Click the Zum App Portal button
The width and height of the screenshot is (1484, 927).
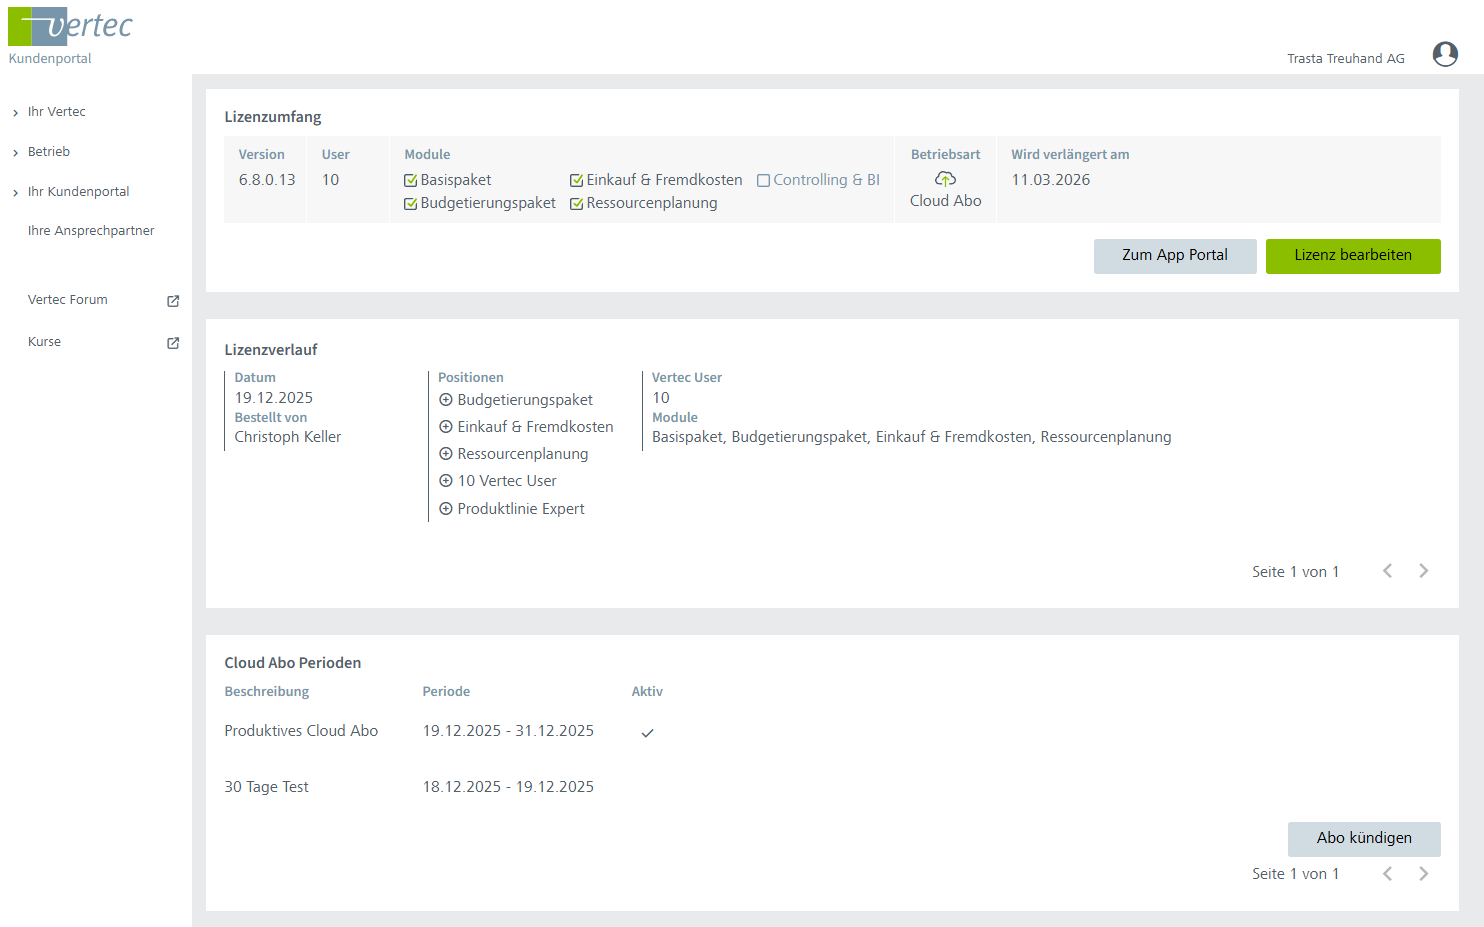tap(1174, 256)
